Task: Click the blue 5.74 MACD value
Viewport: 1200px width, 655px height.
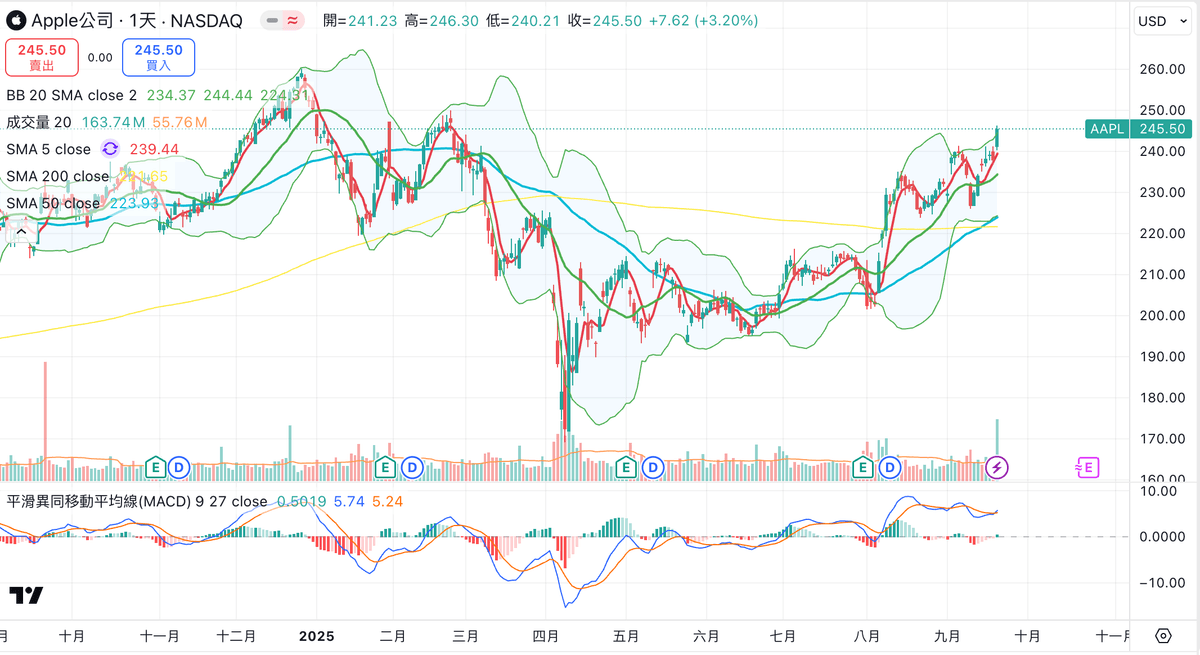Action: (x=350, y=501)
